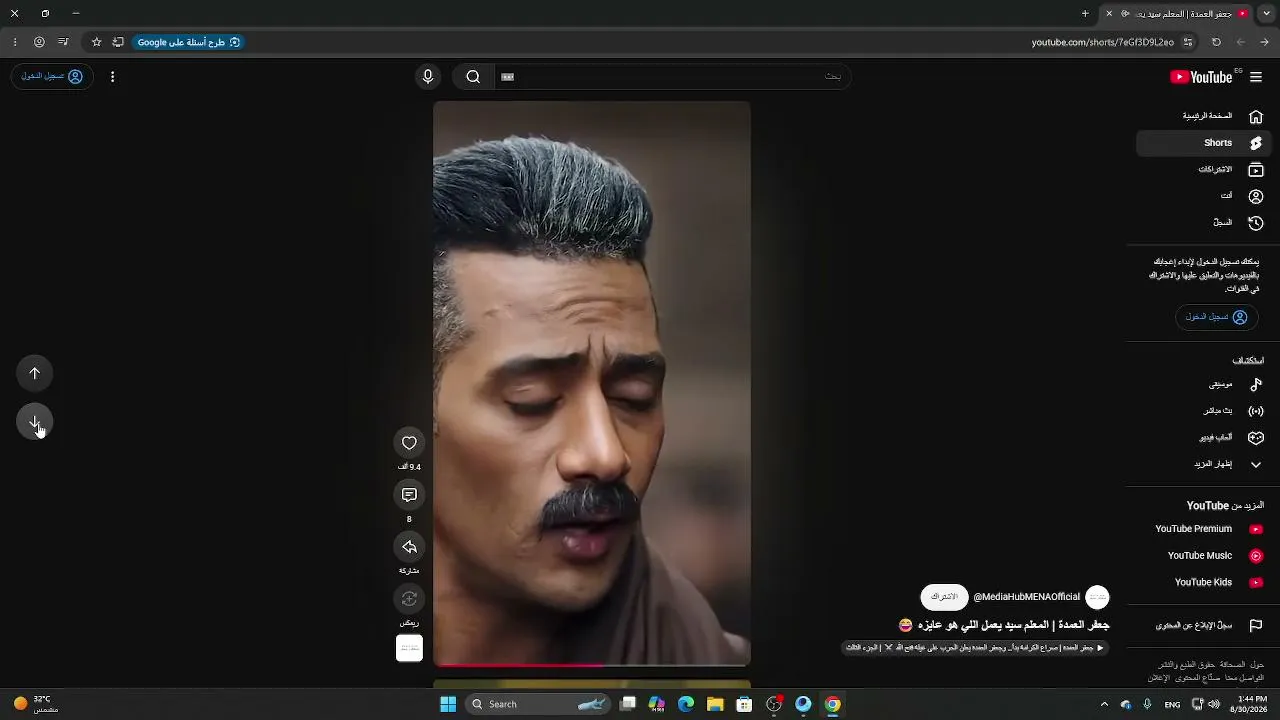Open YouTube Kids link
The image size is (1280, 720).
click(1204, 582)
